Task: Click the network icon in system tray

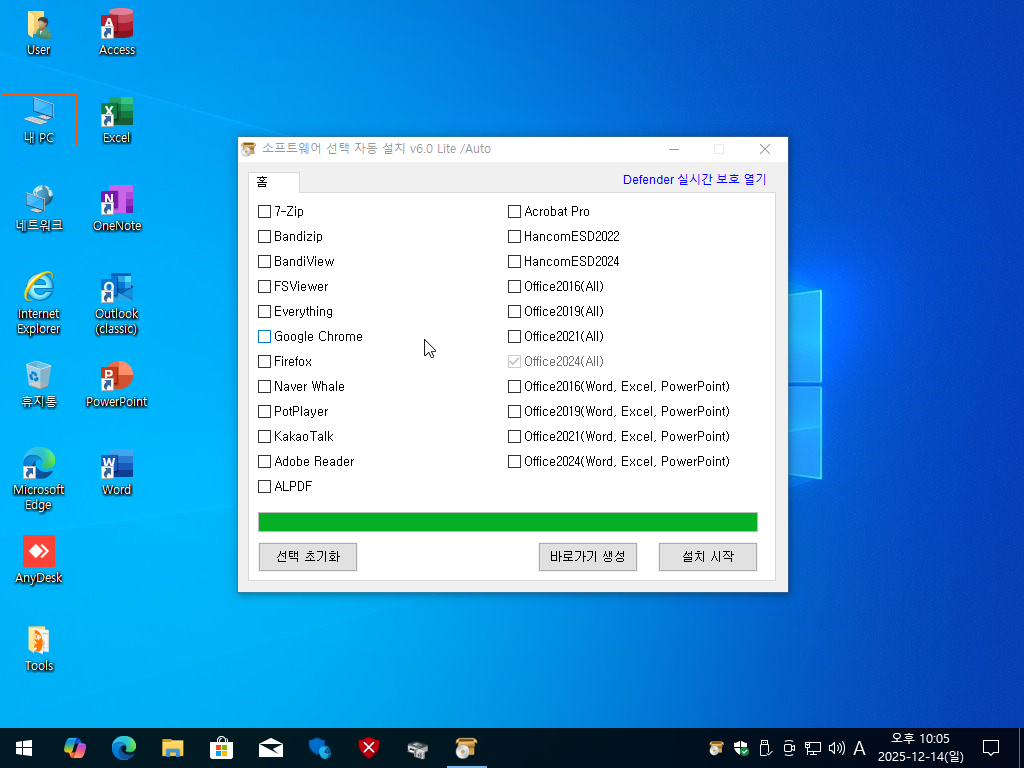Action: point(812,748)
